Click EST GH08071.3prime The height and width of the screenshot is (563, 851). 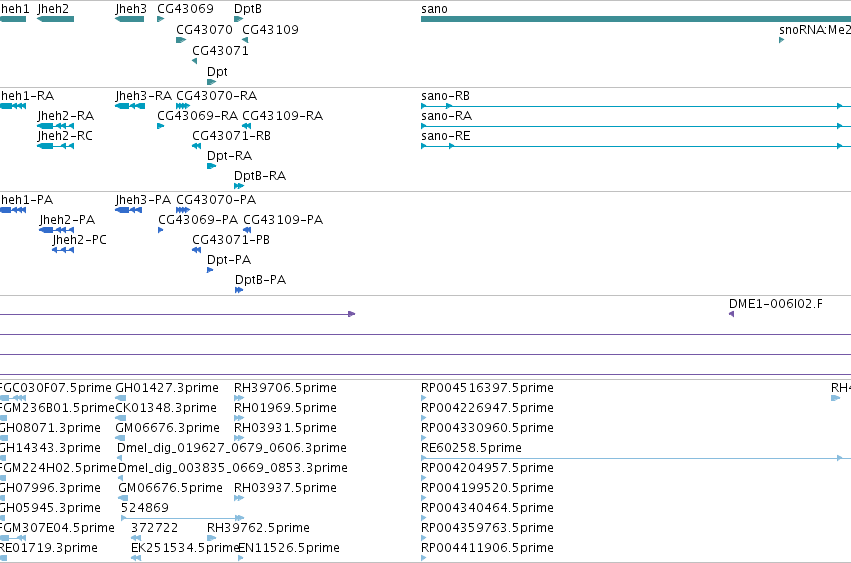[x=50, y=428]
